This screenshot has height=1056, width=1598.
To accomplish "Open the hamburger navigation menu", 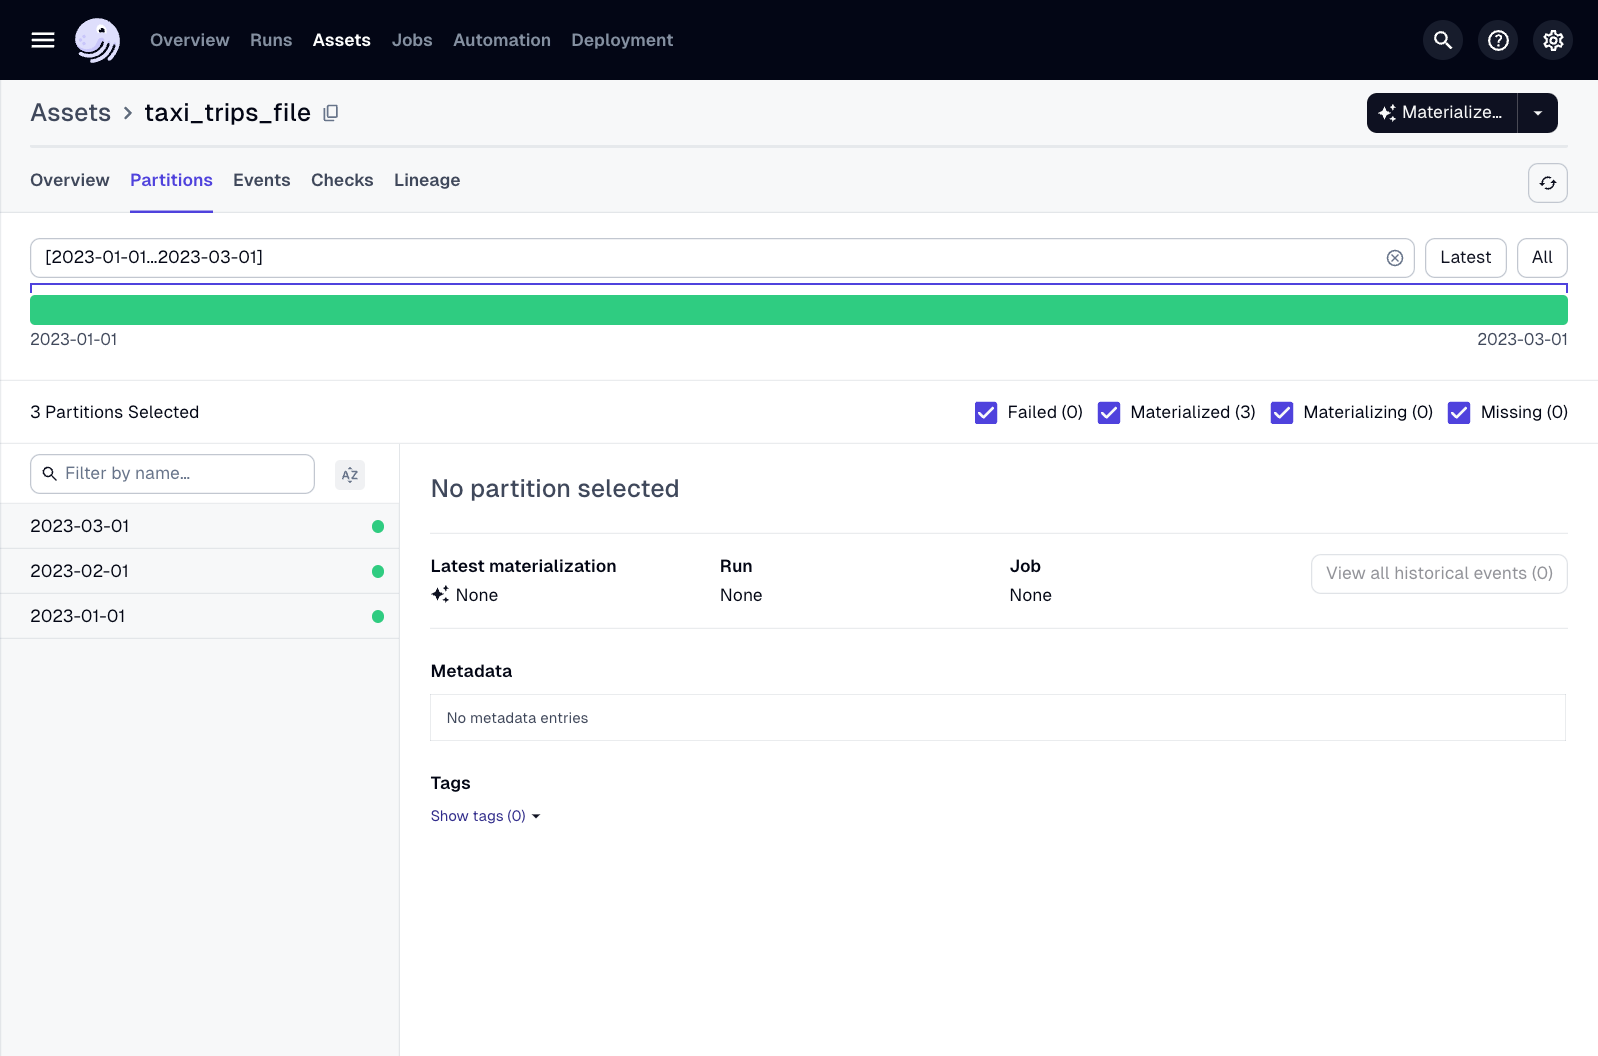I will pos(43,40).
